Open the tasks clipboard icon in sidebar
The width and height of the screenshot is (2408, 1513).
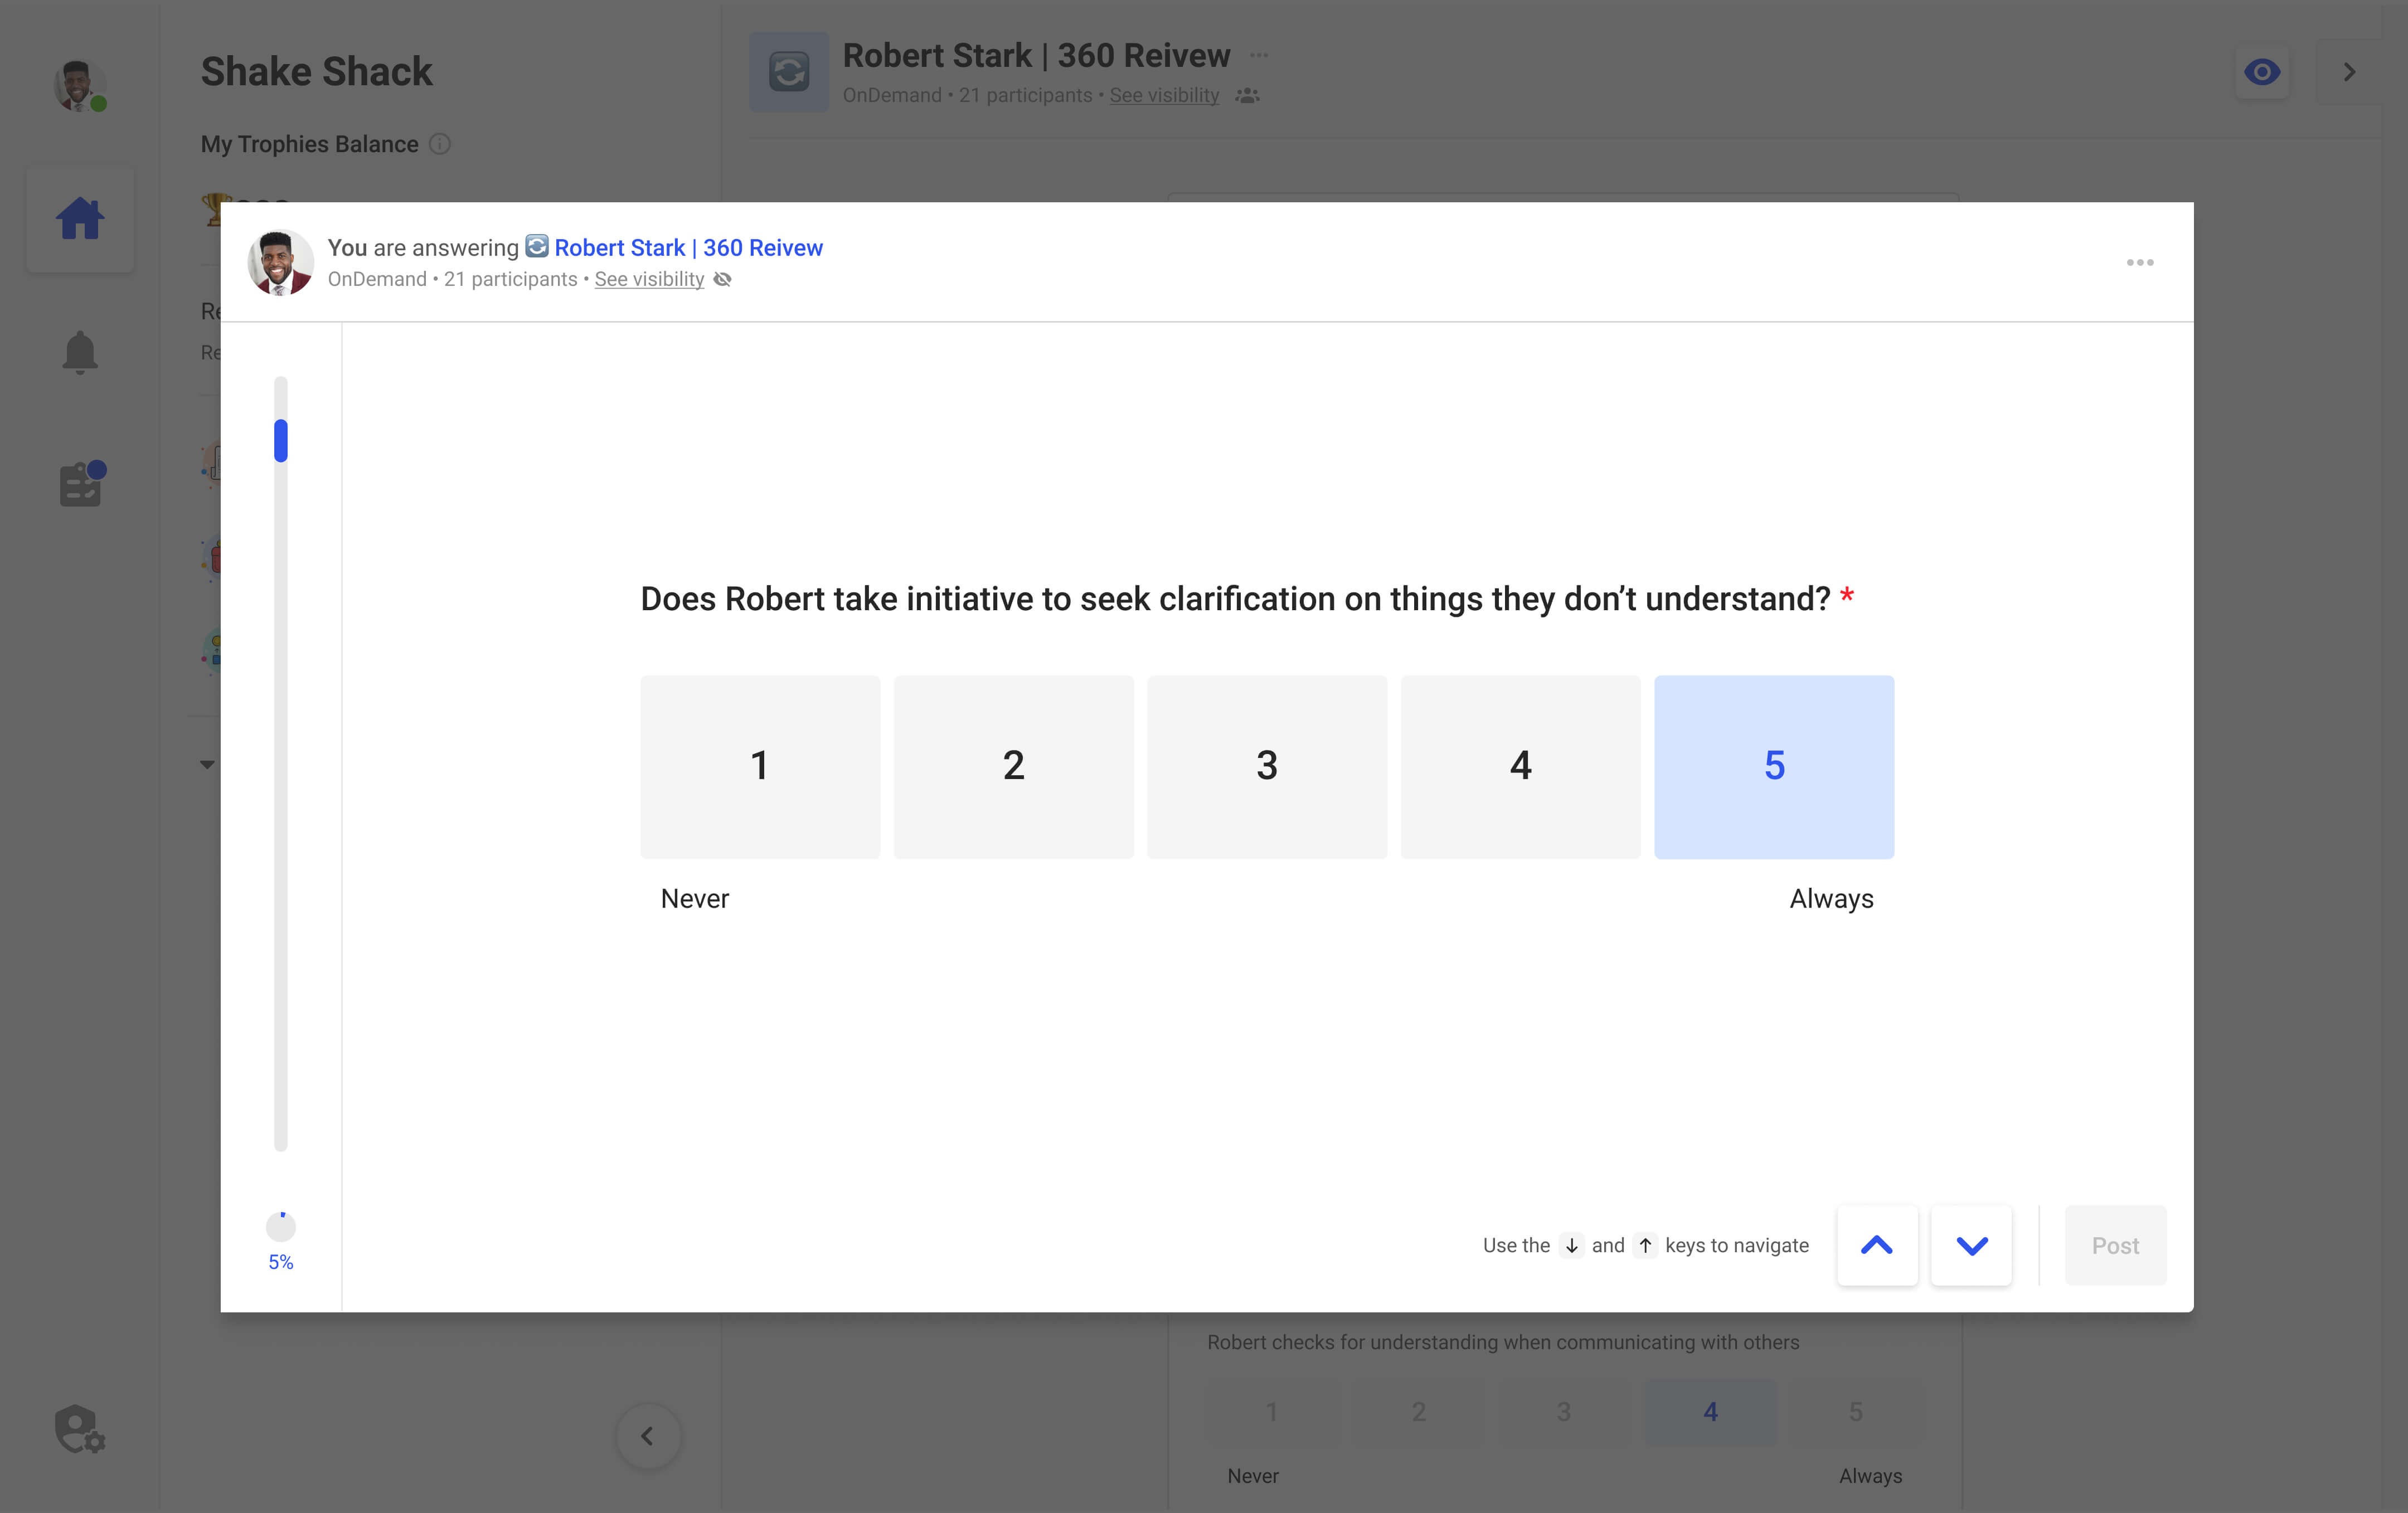pos(82,484)
